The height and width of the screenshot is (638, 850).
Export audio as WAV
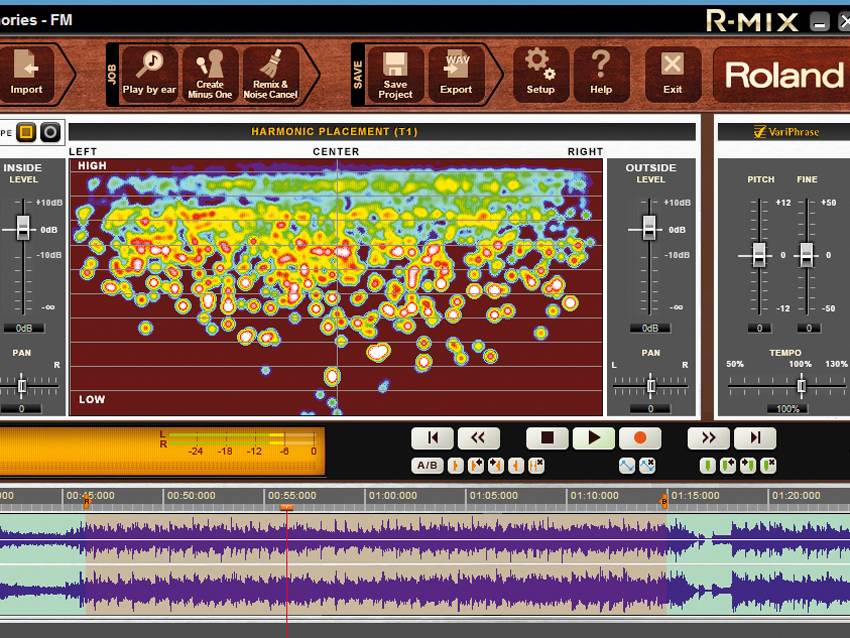click(x=456, y=74)
